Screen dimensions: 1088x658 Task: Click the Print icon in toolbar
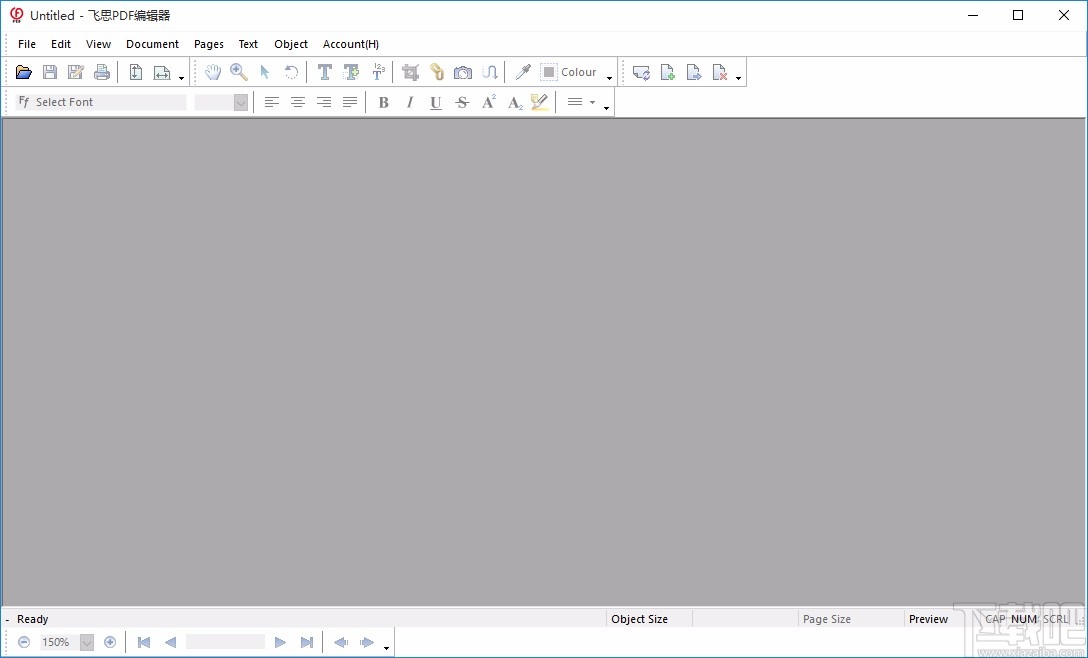pos(102,72)
